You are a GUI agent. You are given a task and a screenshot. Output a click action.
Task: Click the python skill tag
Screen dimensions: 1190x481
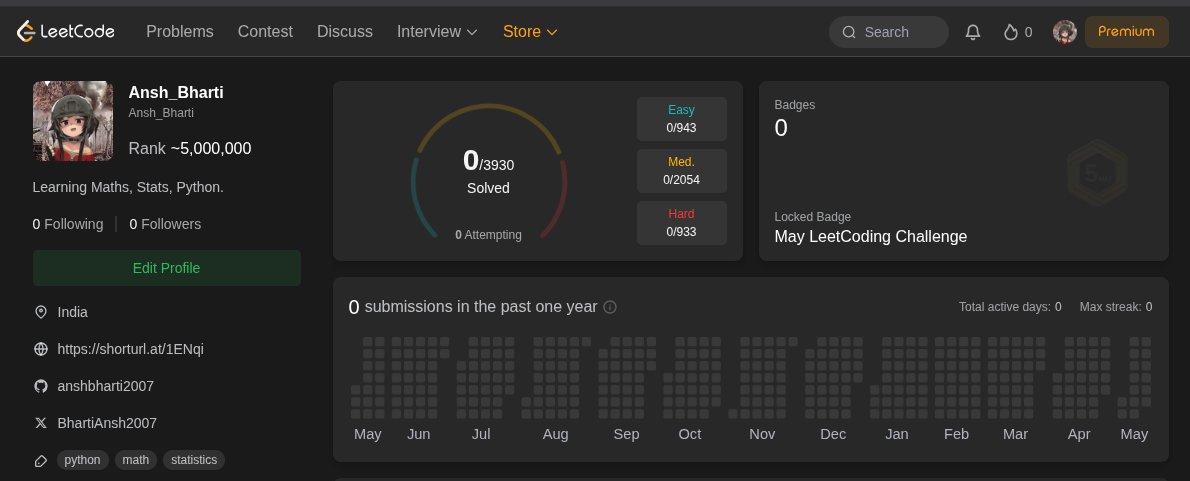pyautogui.click(x=82, y=460)
